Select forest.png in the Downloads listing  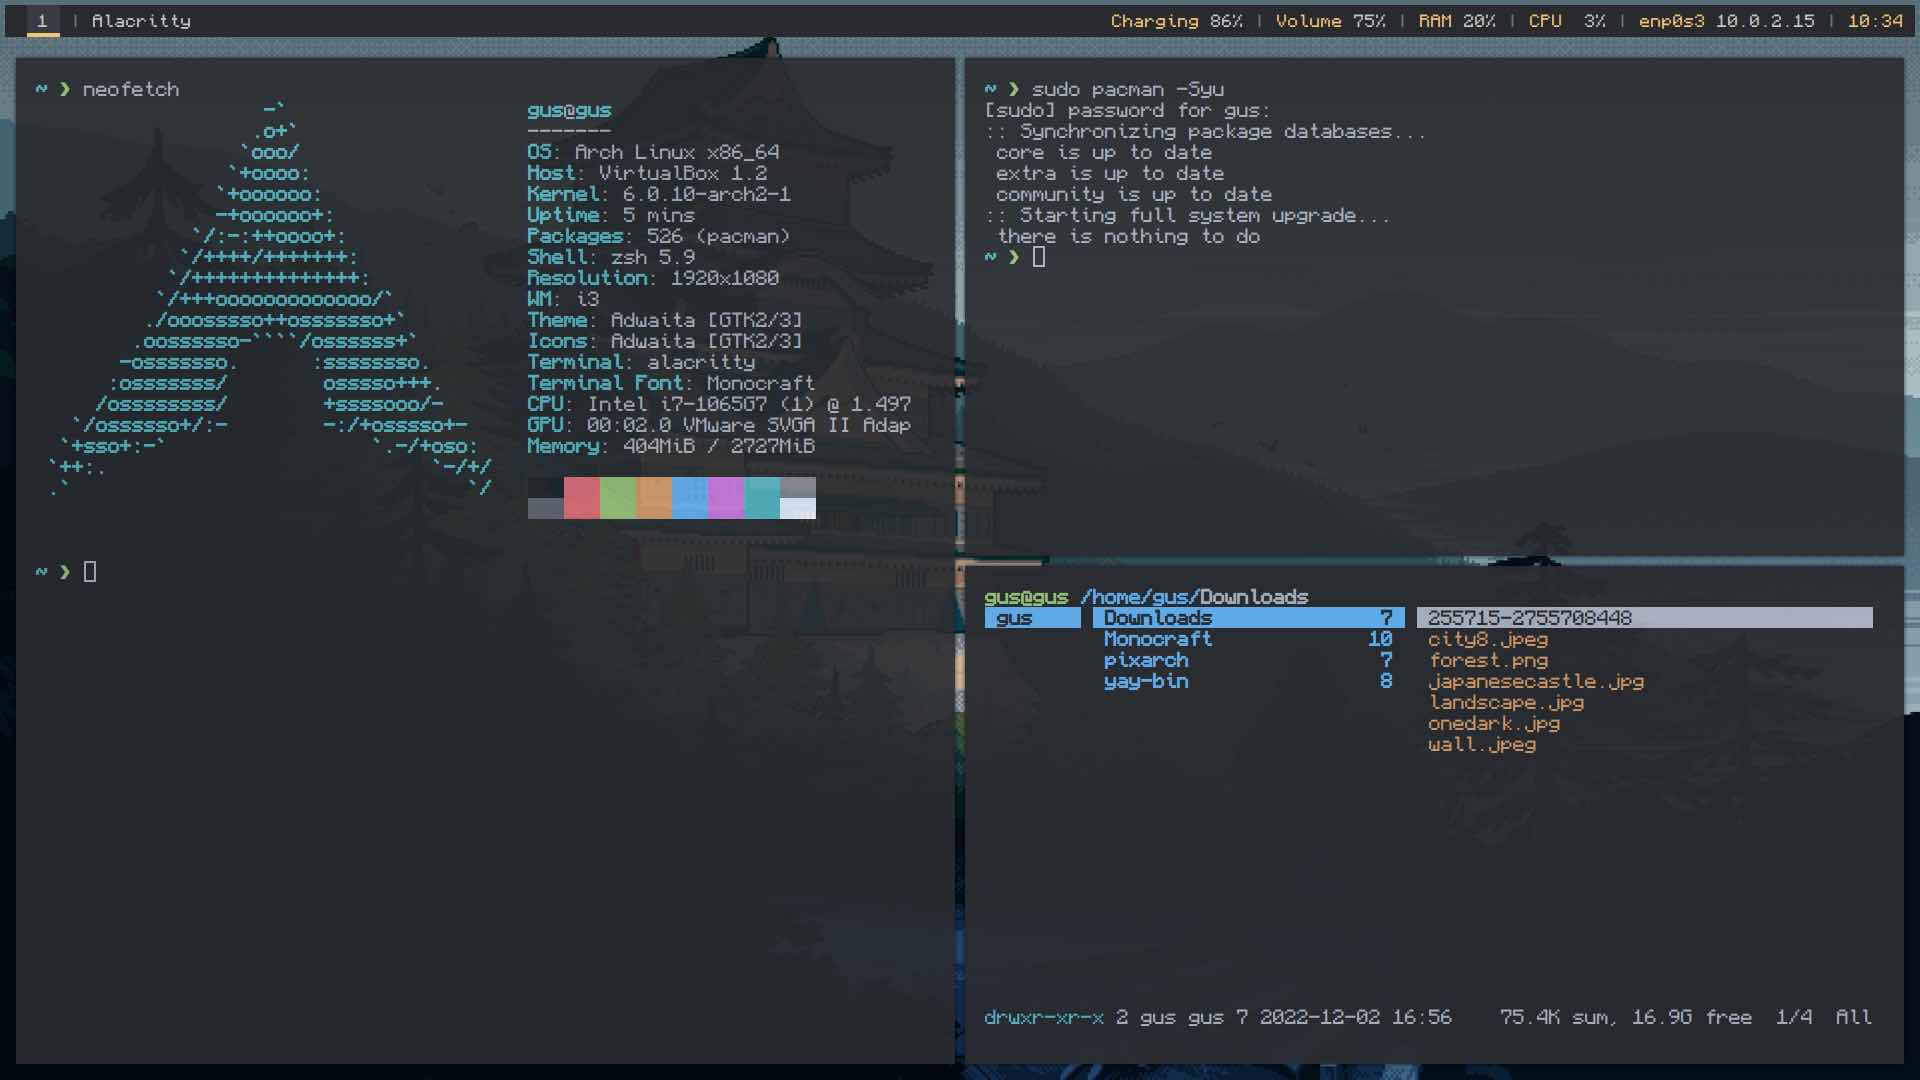pos(1489,660)
